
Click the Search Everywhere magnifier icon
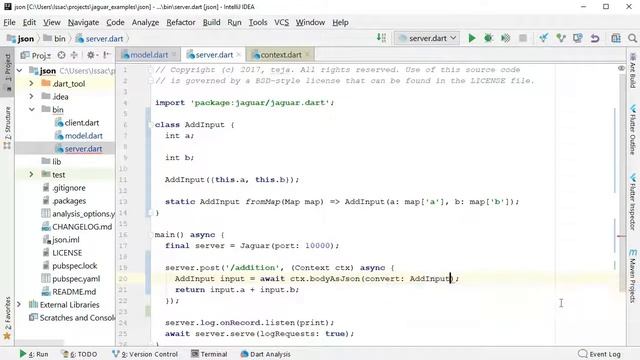tap(632, 38)
